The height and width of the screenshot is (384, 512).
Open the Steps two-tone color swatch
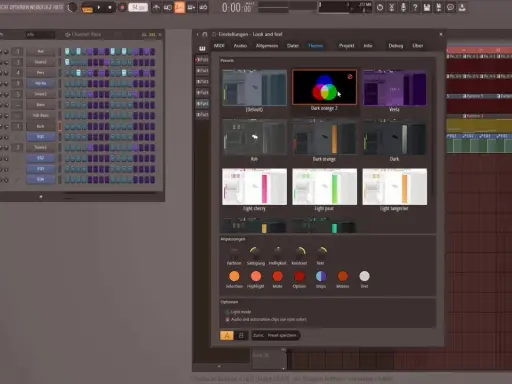321,276
